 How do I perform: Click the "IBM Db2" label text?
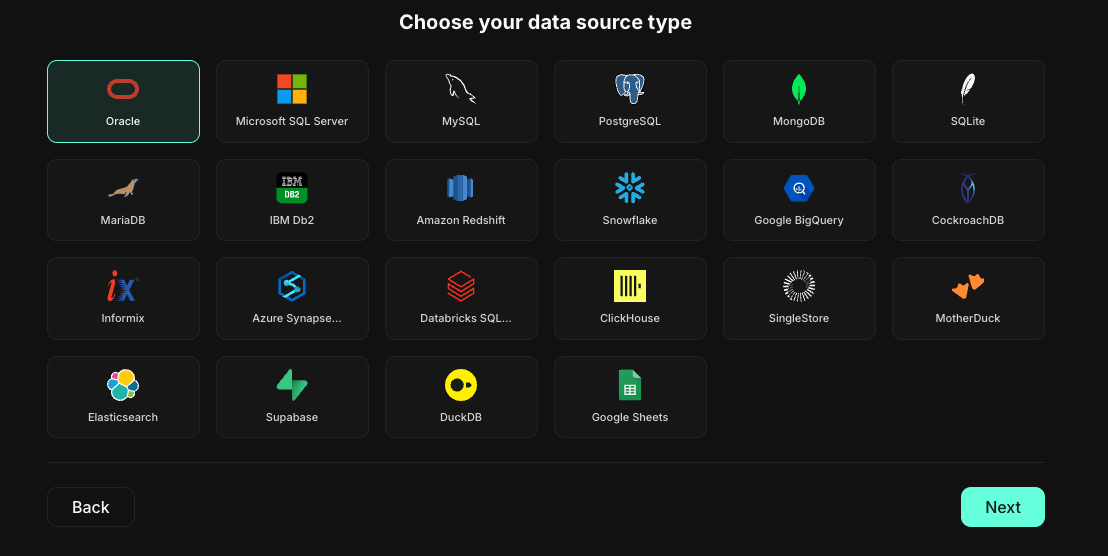pos(292,220)
